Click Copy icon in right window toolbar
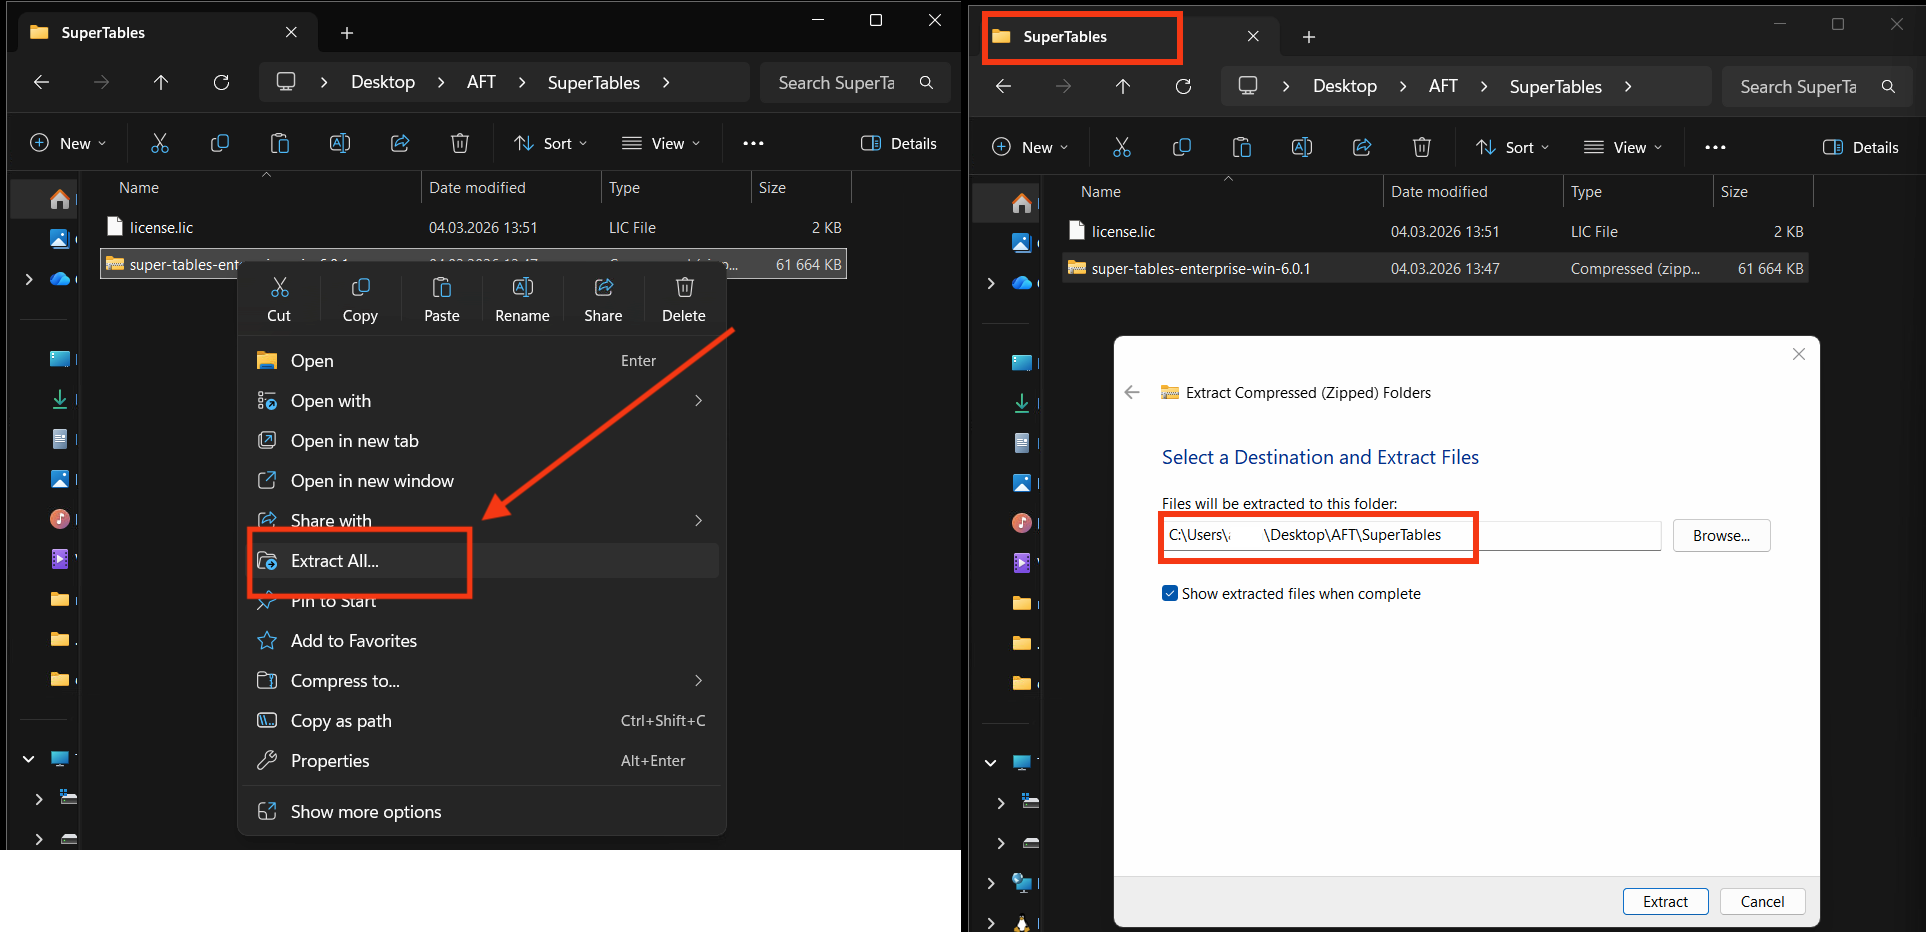This screenshot has height=932, width=1926. 1182,148
